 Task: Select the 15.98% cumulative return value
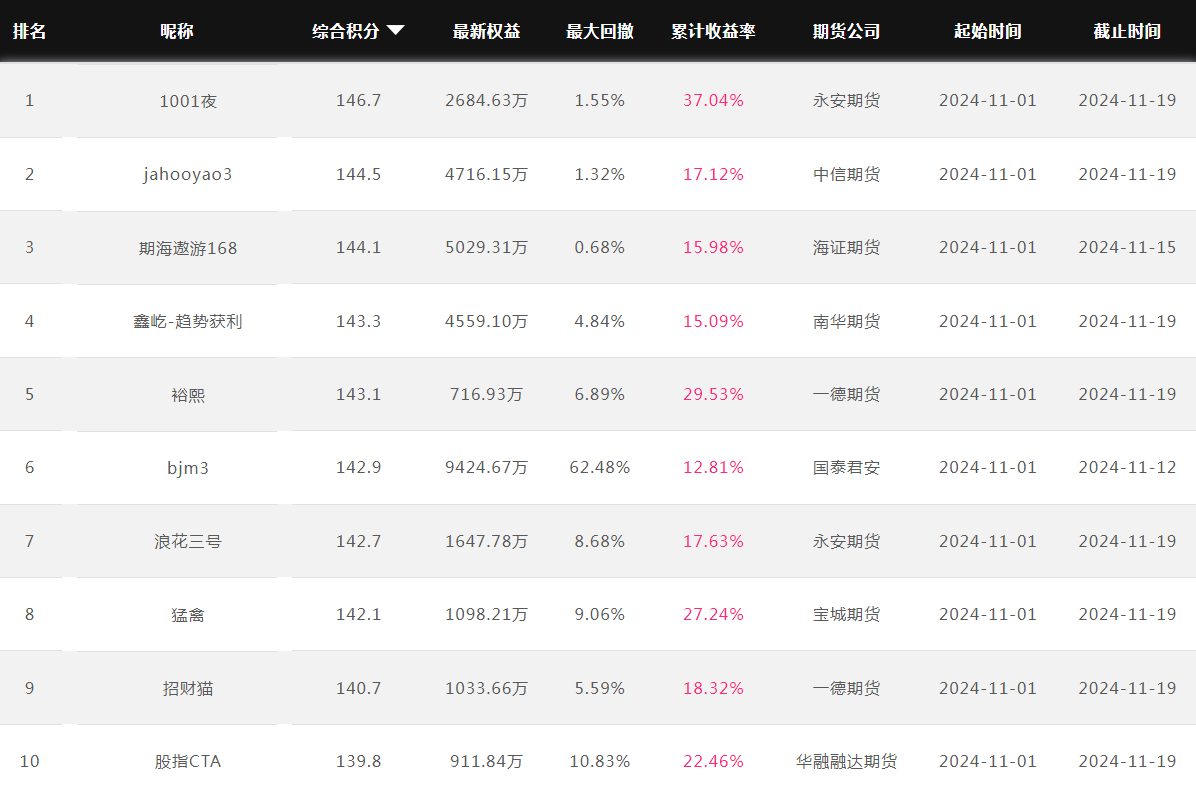point(713,248)
